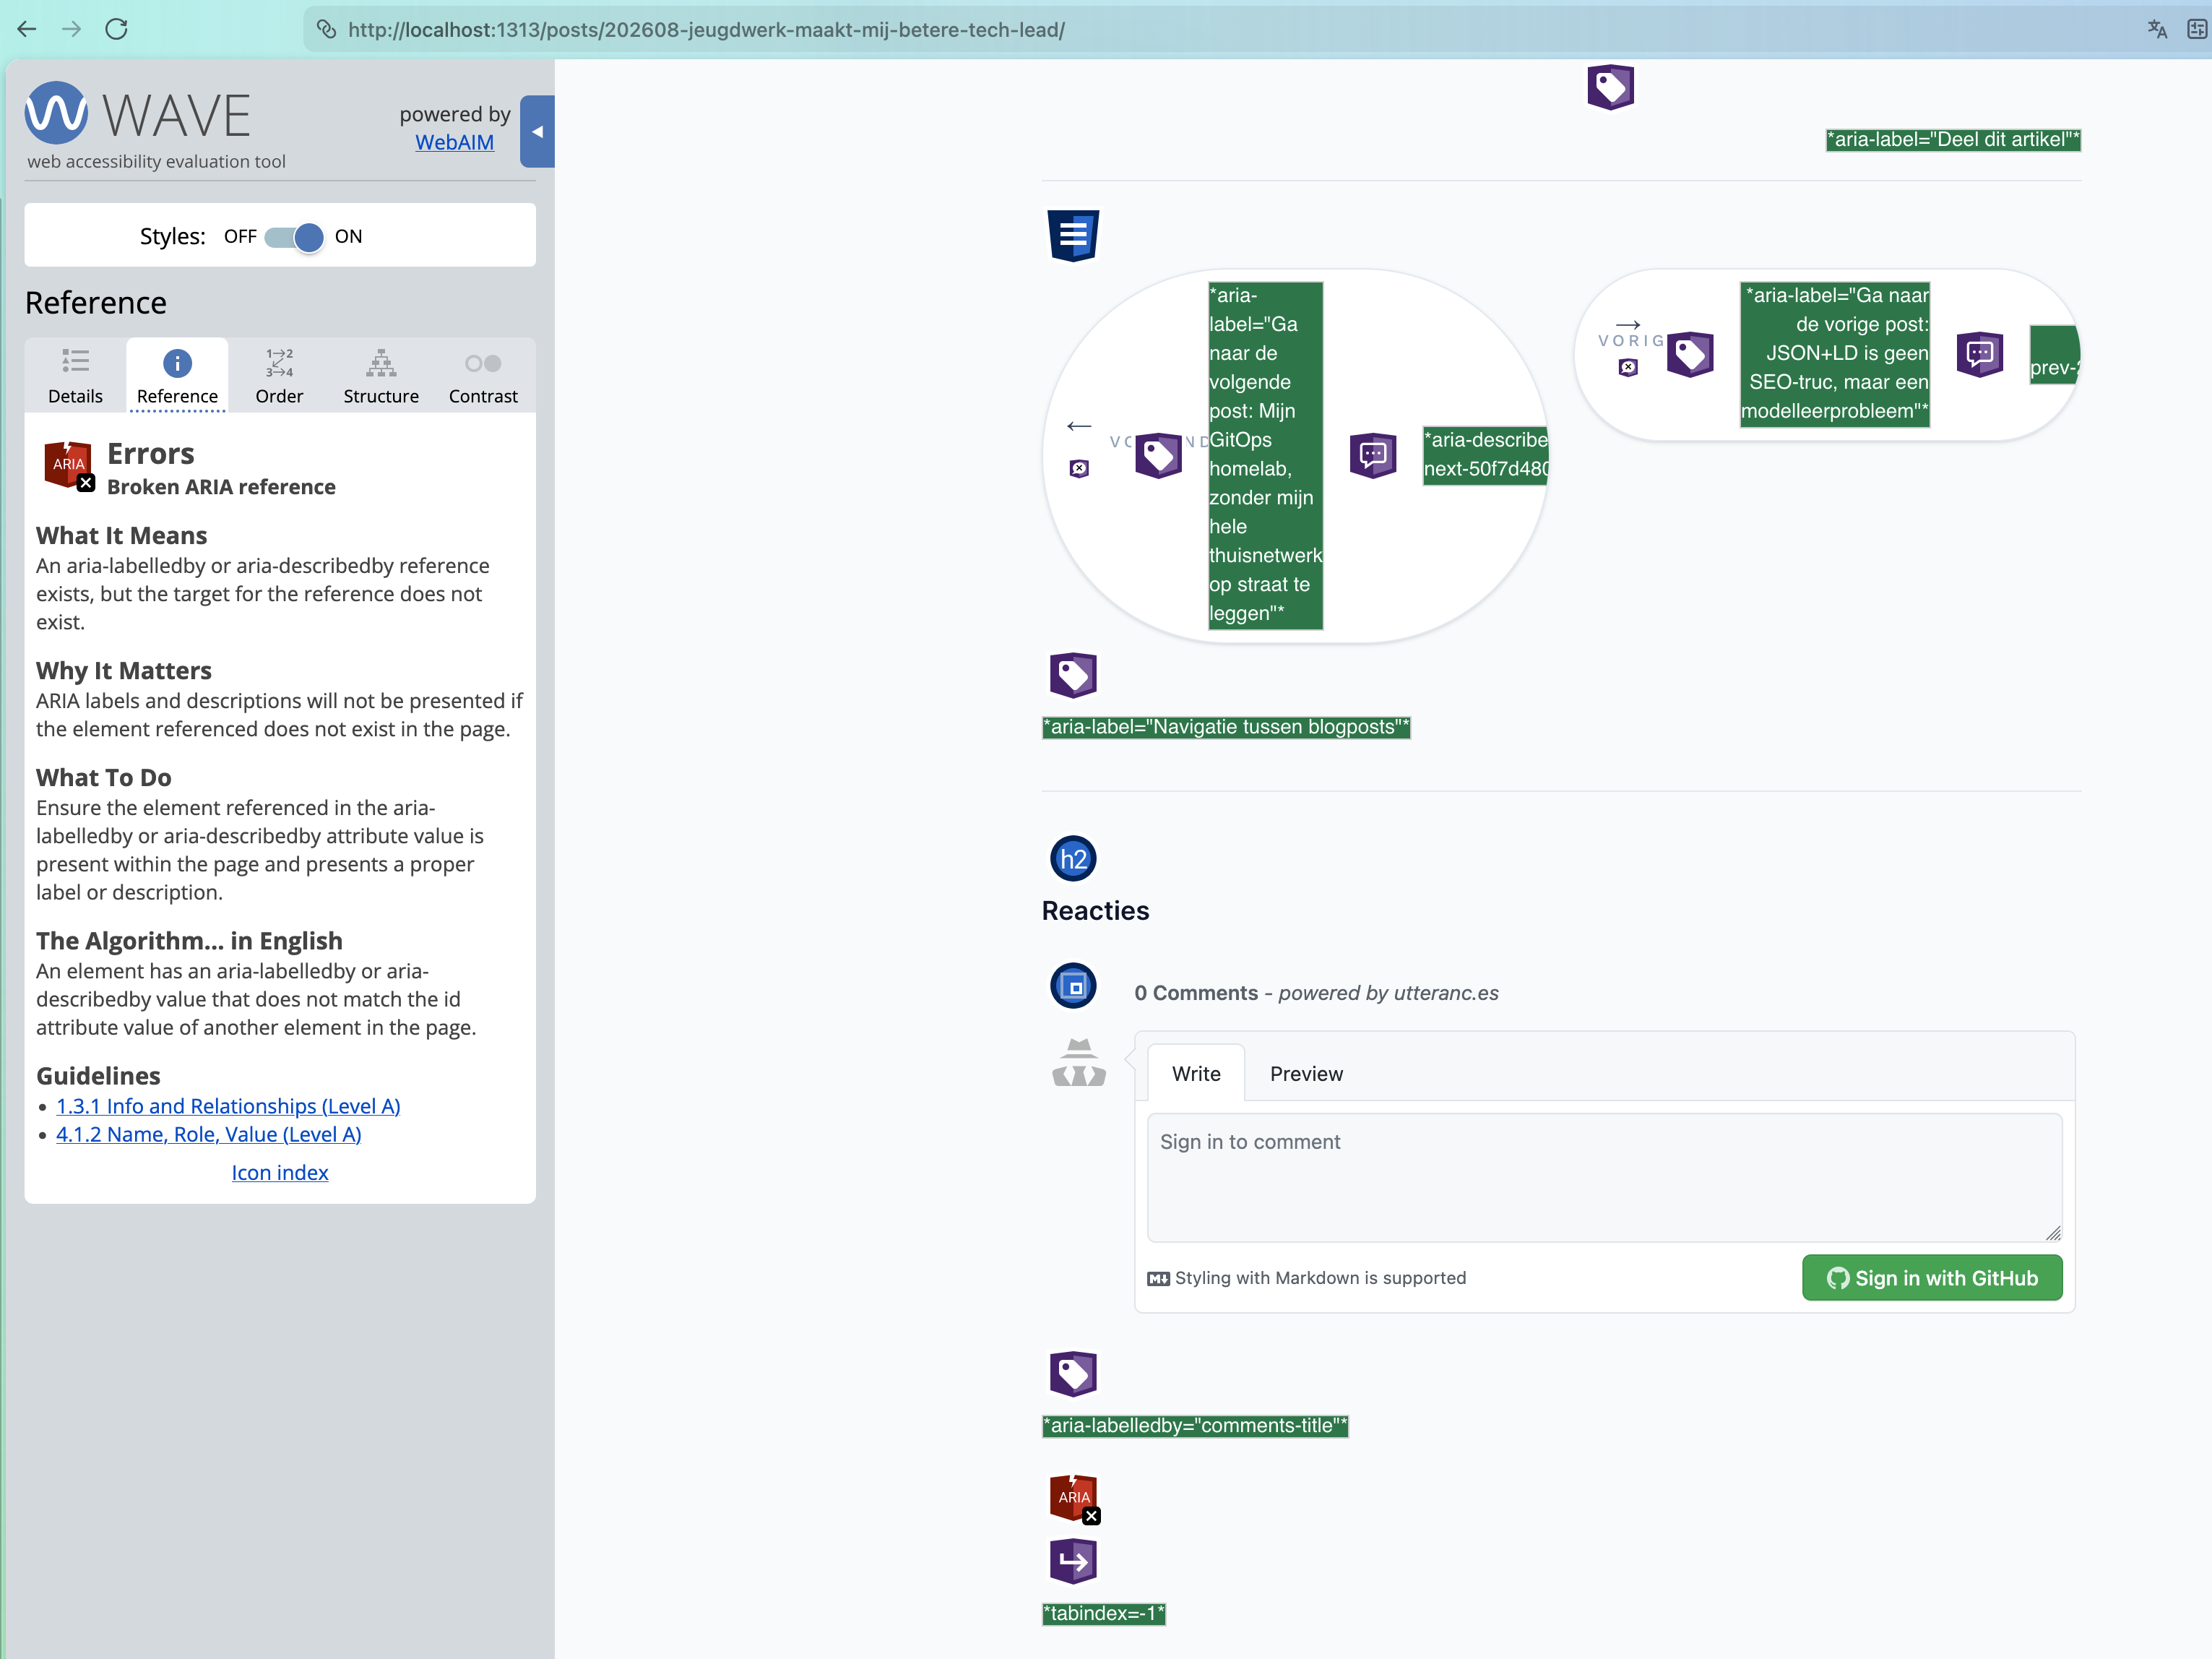Click the ARIA label icon above Navigatie tussen blogposts
The image size is (2212, 1659).
tap(1073, 675)
